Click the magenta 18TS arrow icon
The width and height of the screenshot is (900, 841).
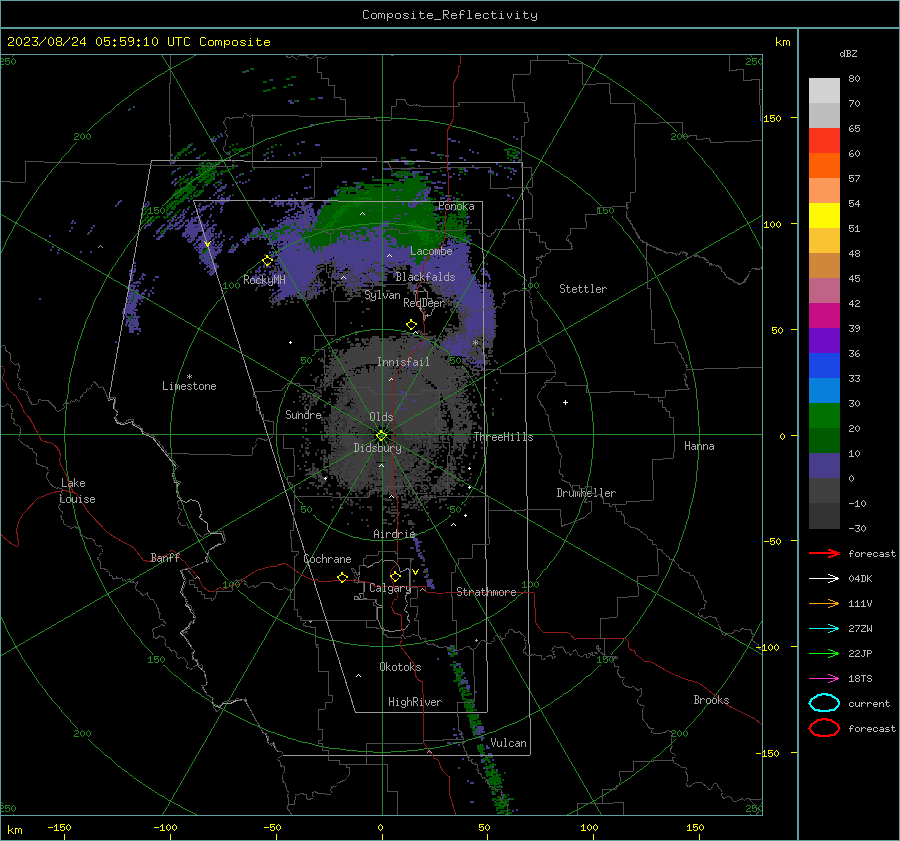click(824, 679)
